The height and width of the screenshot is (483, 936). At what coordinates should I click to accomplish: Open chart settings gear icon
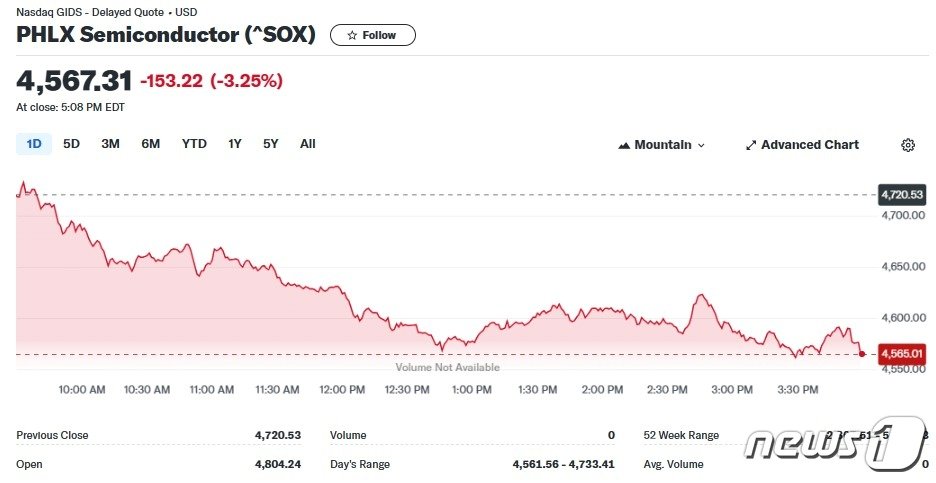908,145
